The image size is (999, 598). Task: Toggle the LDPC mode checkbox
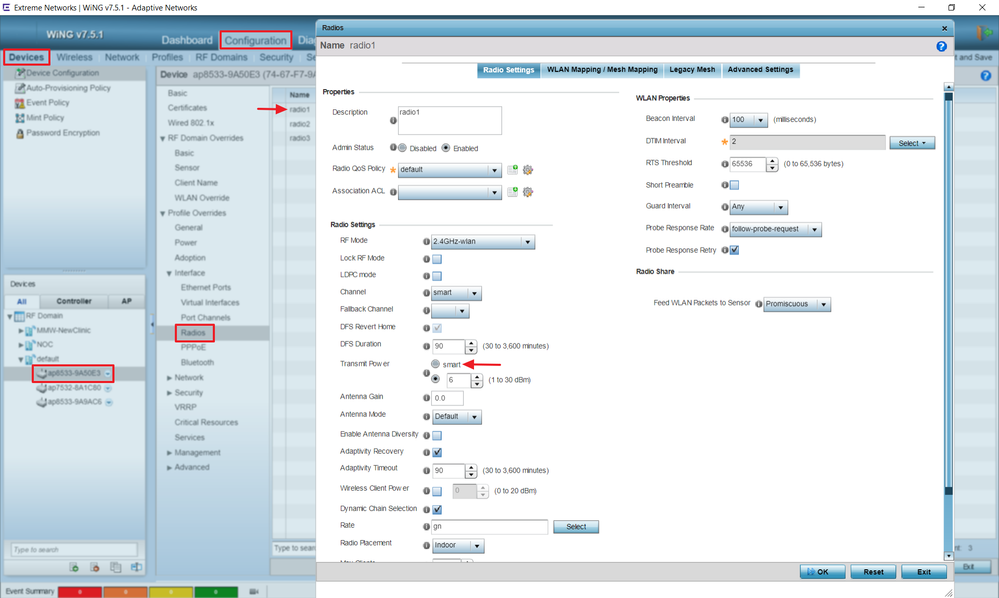(437, 276)
